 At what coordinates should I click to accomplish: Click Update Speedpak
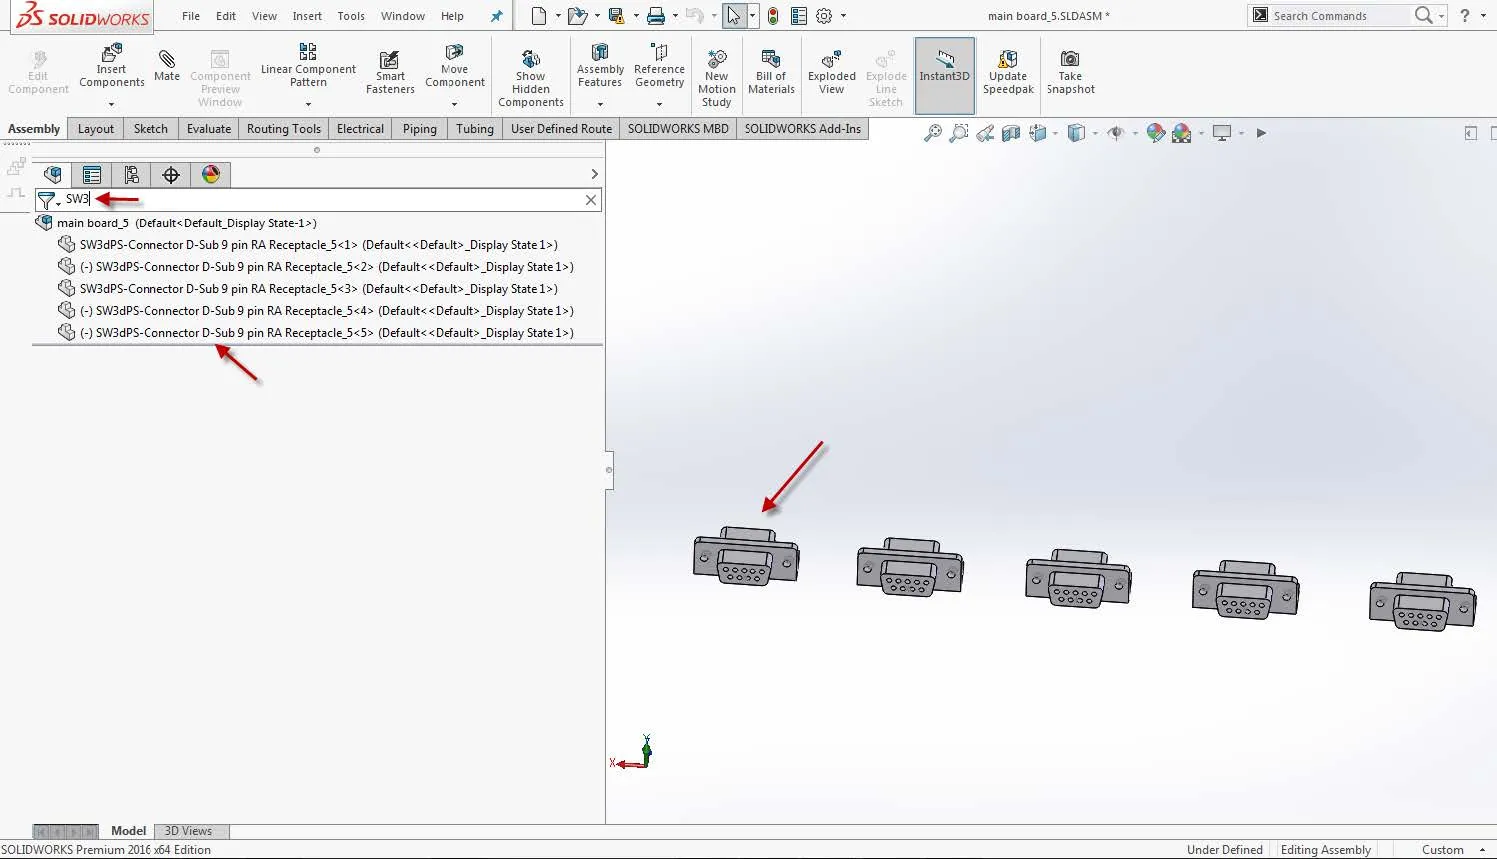tap(1008, 72)
